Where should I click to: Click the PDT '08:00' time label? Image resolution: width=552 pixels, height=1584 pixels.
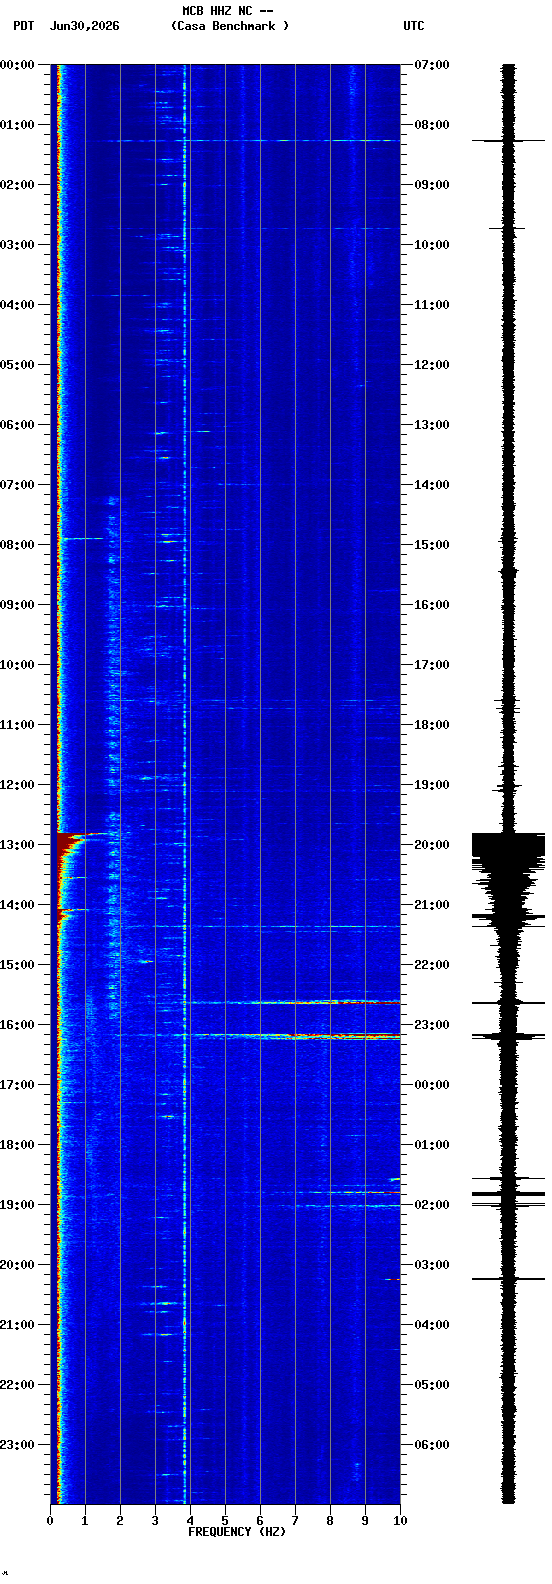pyautogui.click(x=17, y=545)
